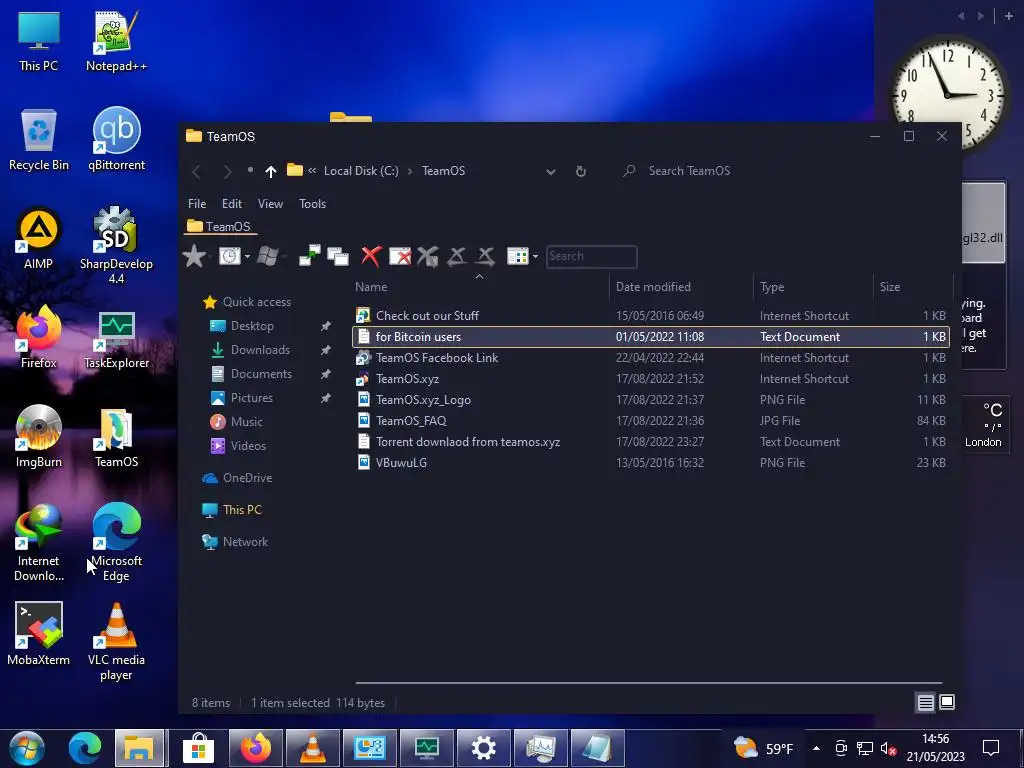
Task: Click the Settings gear taskbar icon
Action: tap(483, 748)
